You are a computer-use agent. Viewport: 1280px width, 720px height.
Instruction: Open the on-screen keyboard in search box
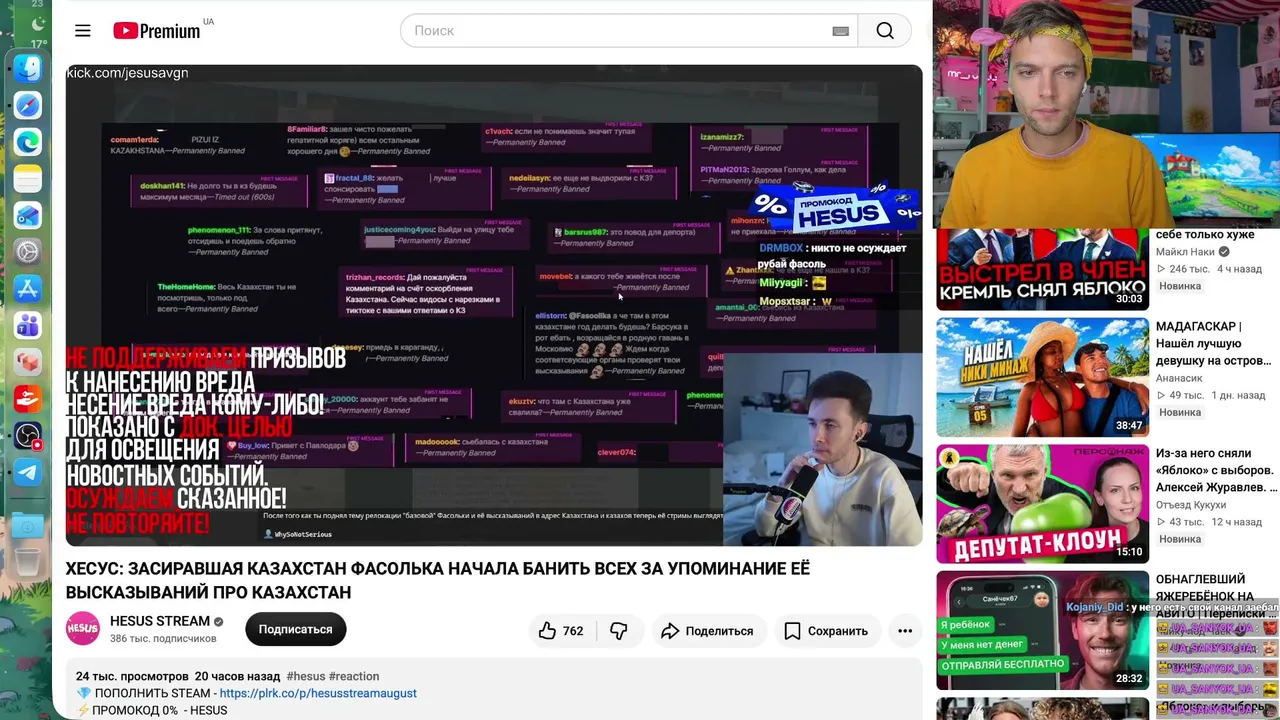(840, 31)
